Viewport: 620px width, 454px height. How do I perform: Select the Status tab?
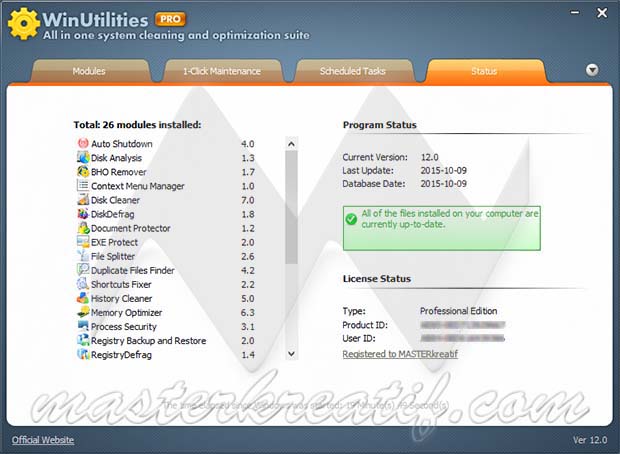pyautogui.click(x=484, y=71)
